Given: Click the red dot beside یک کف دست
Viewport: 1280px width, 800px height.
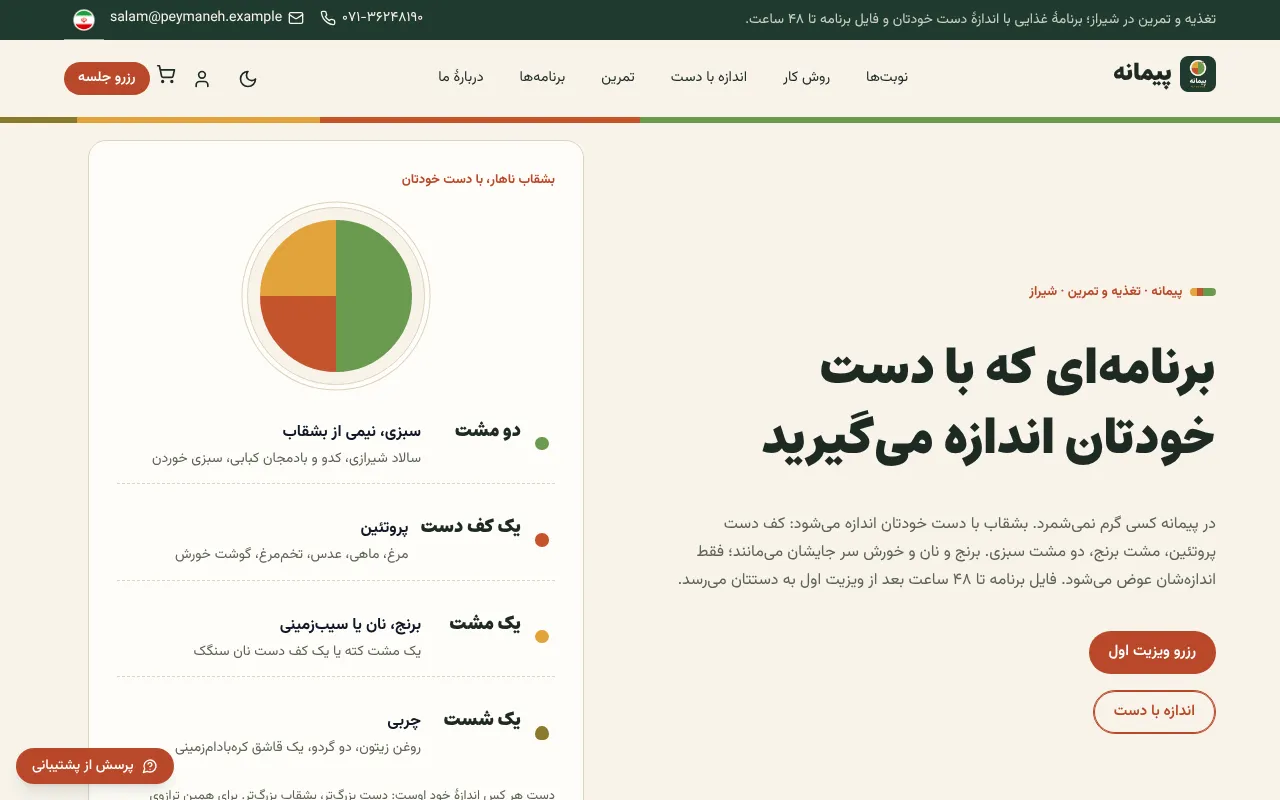Looking at the screenshot, I should [x=542, y=541].
